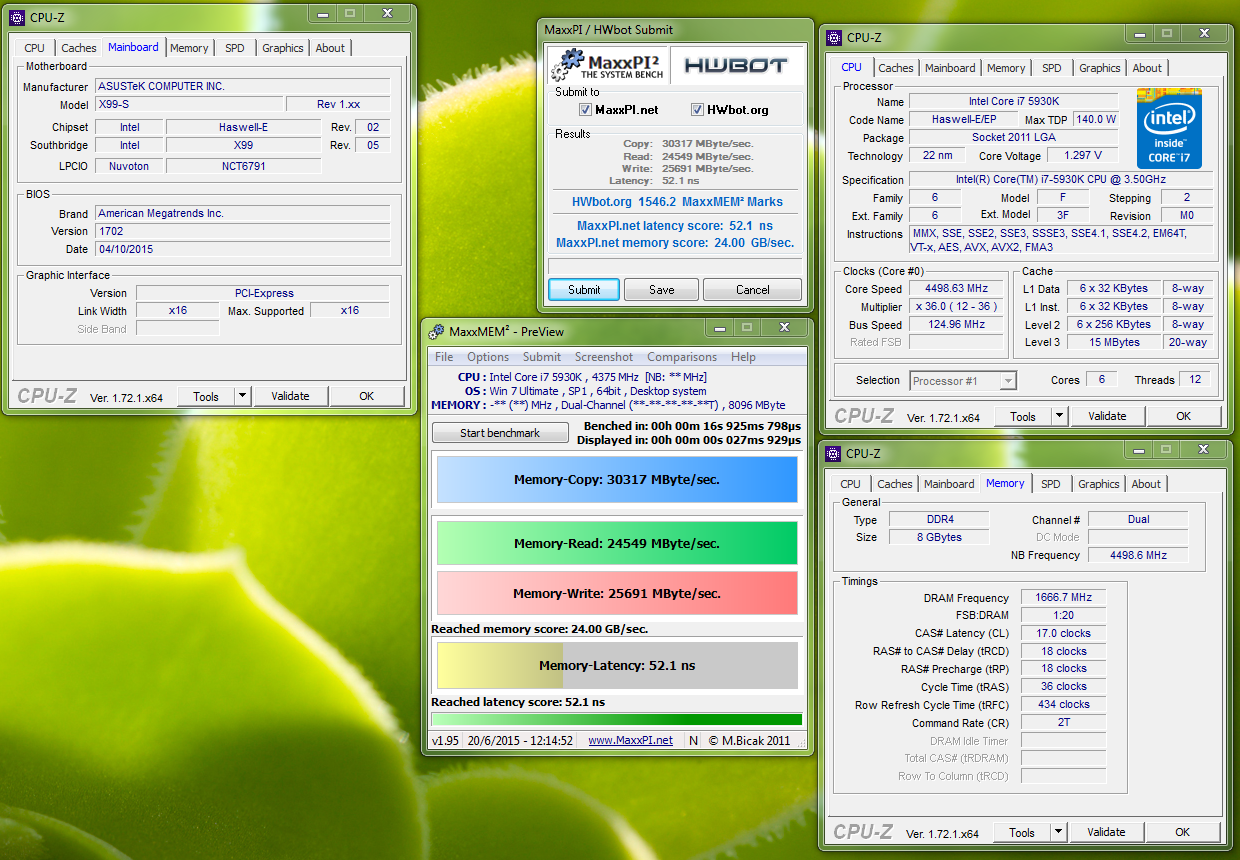This screenshot has width=1240, height=860.
Task: Select SPD tab in Memory window
Action: click(1051, 484)
